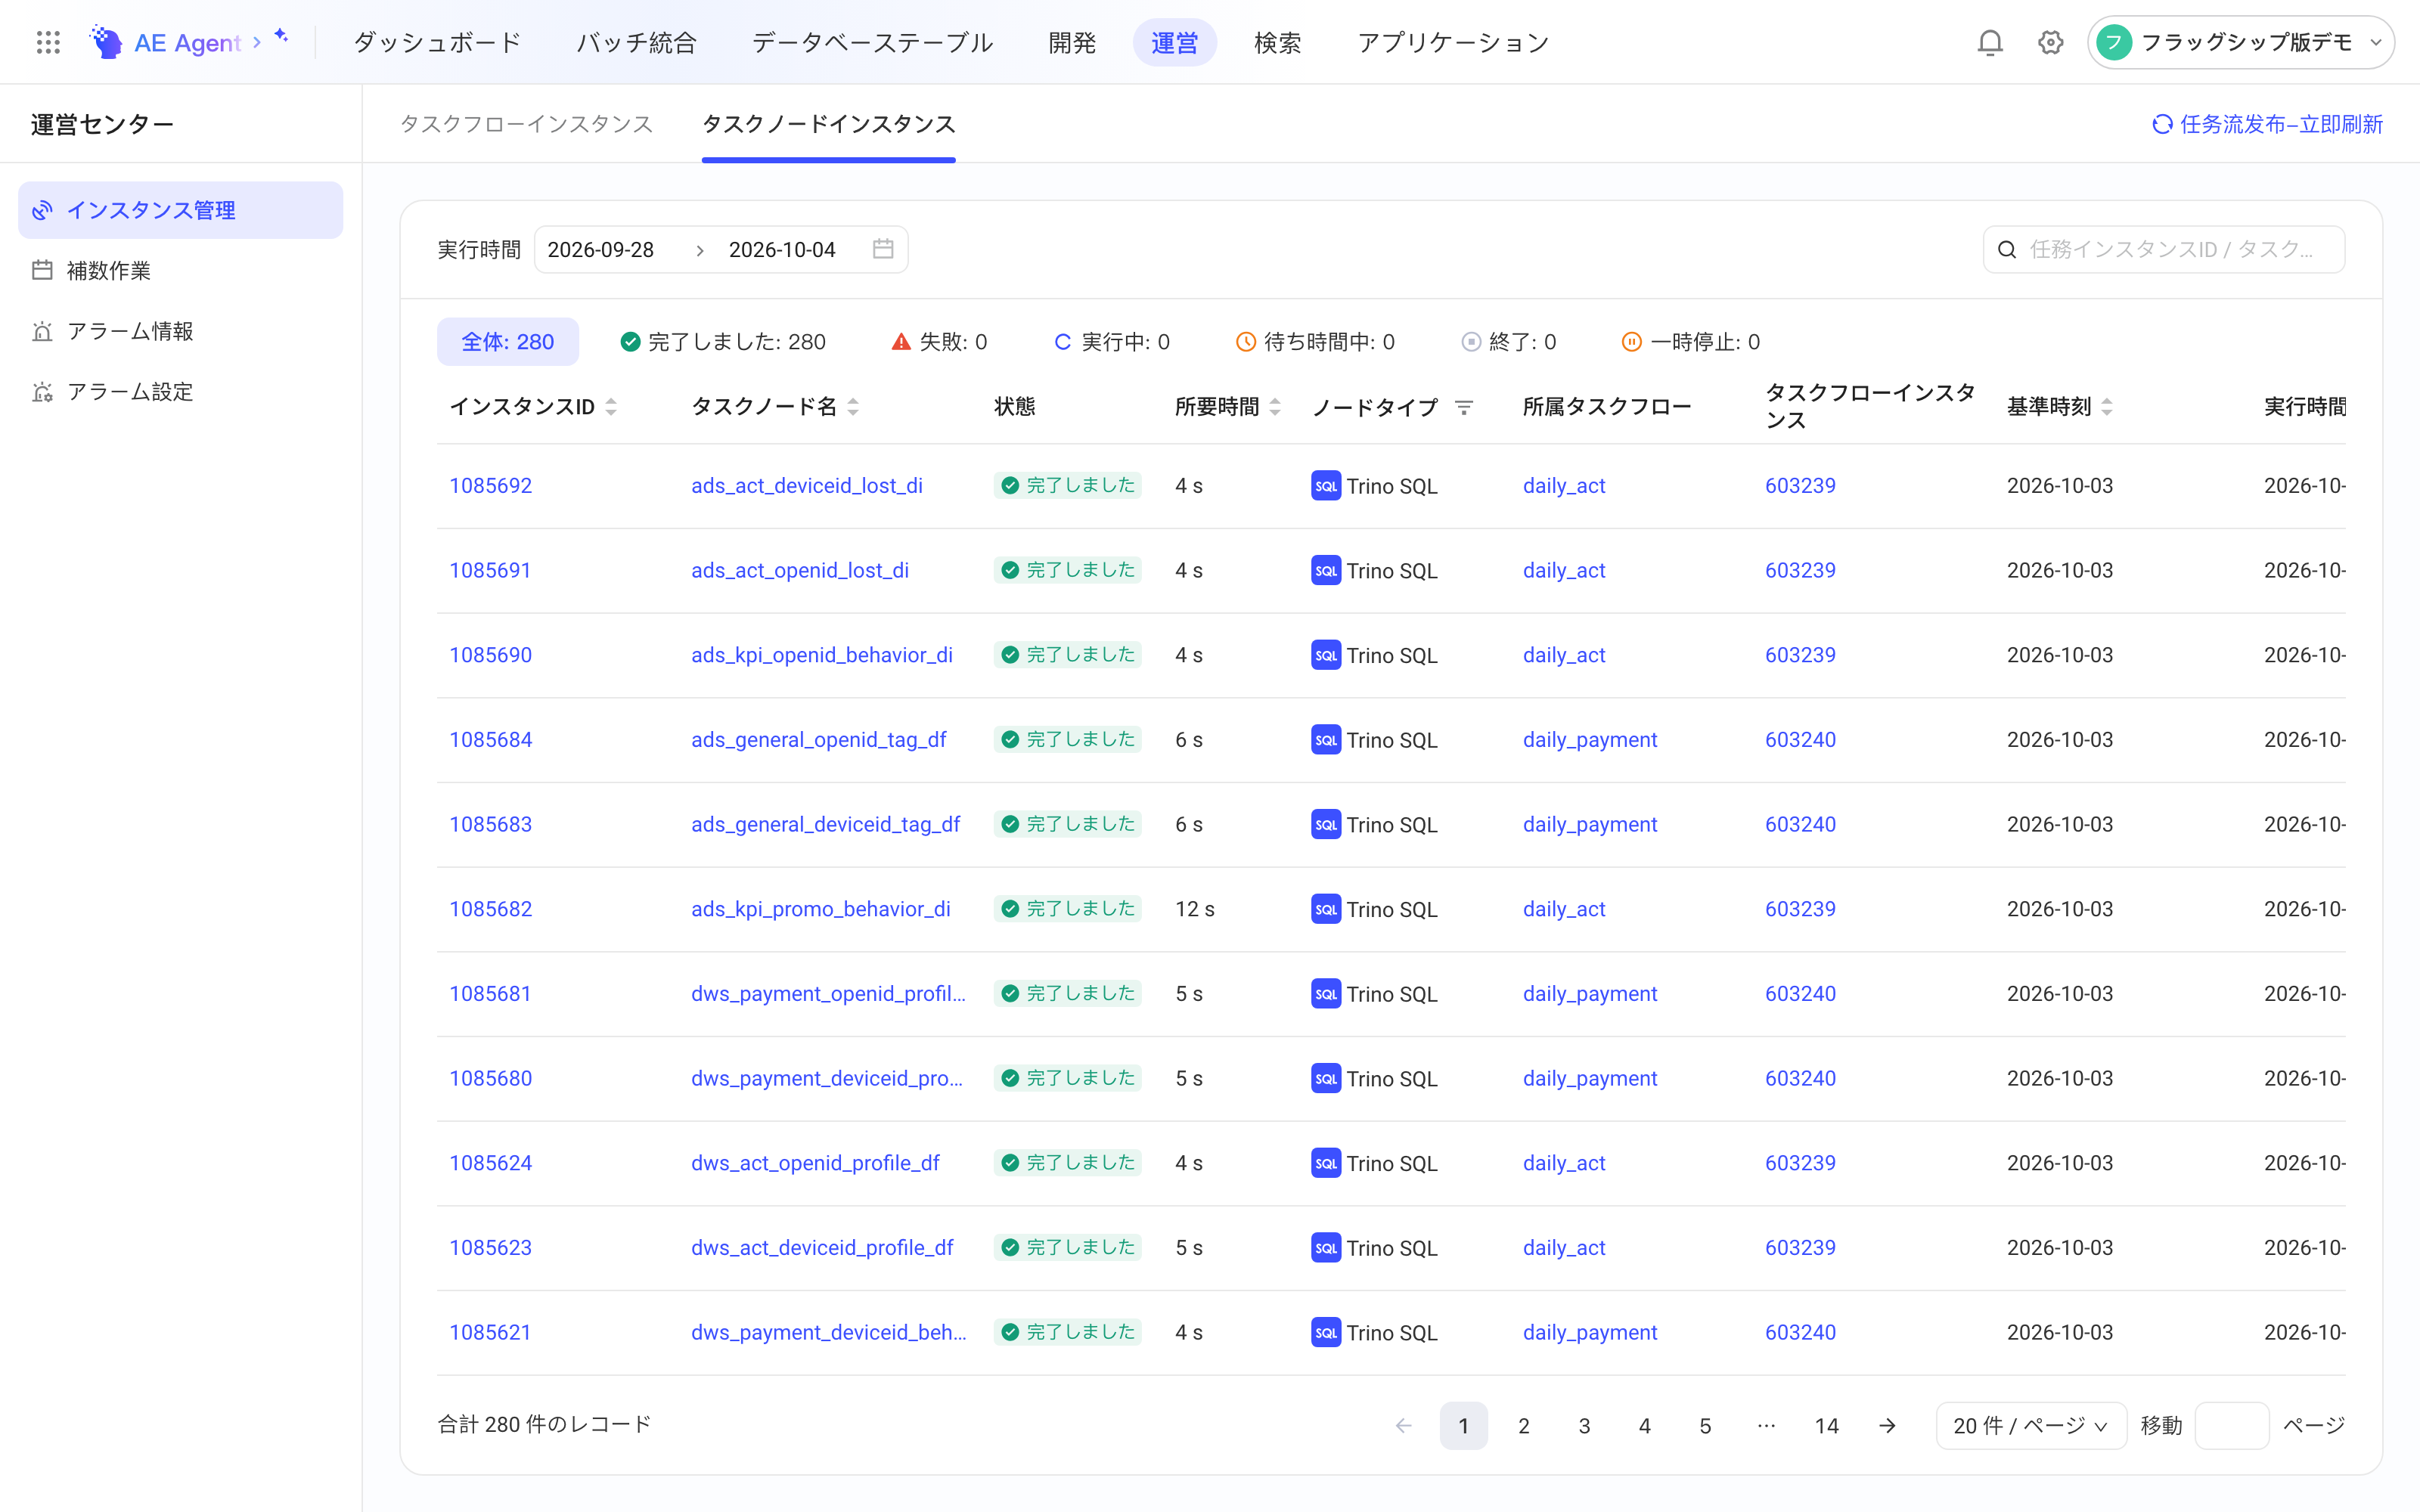Click the instance search input field
The image size is (2420, 1512).
pos(2164,250)
